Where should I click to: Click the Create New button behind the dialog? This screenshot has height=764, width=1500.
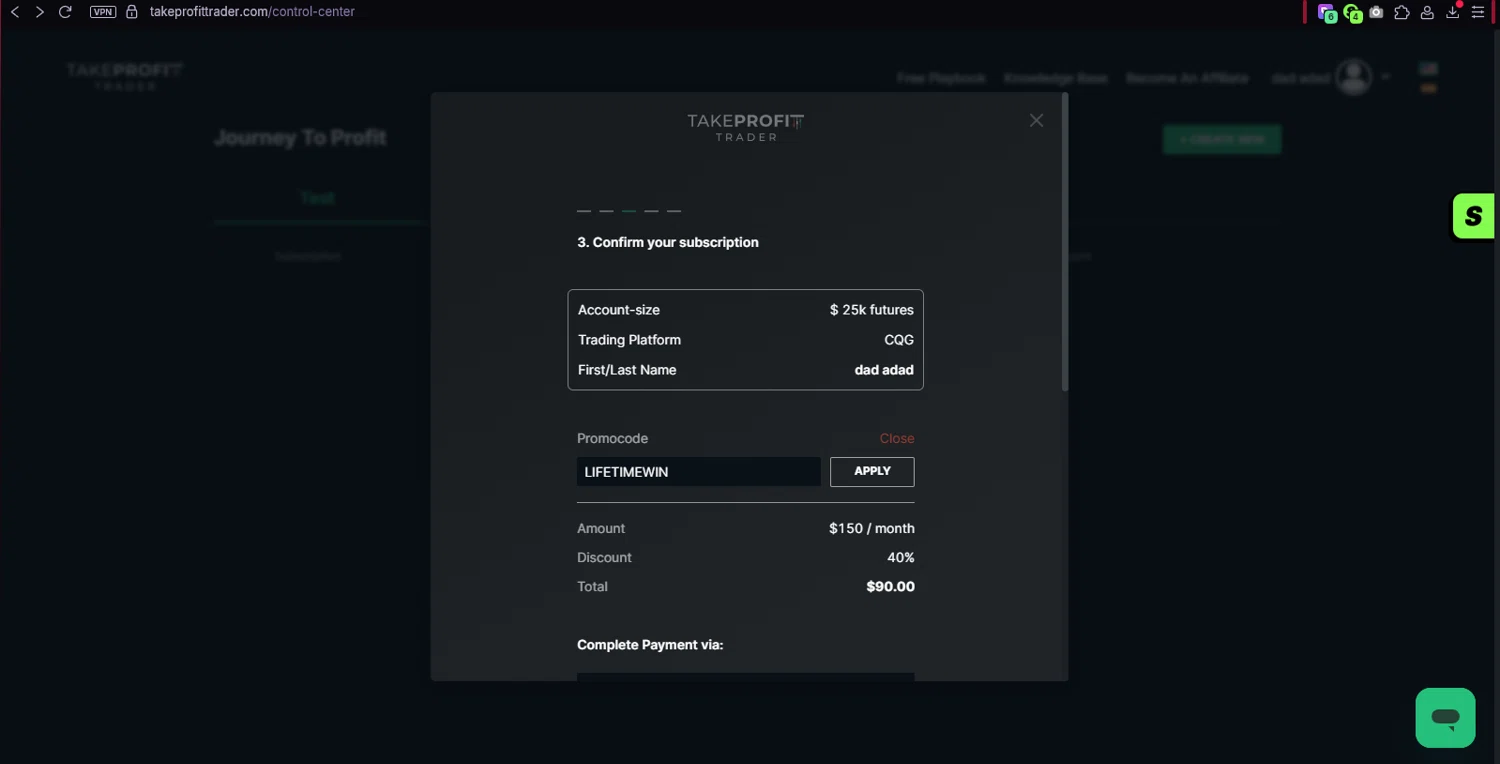(1222, 139)
